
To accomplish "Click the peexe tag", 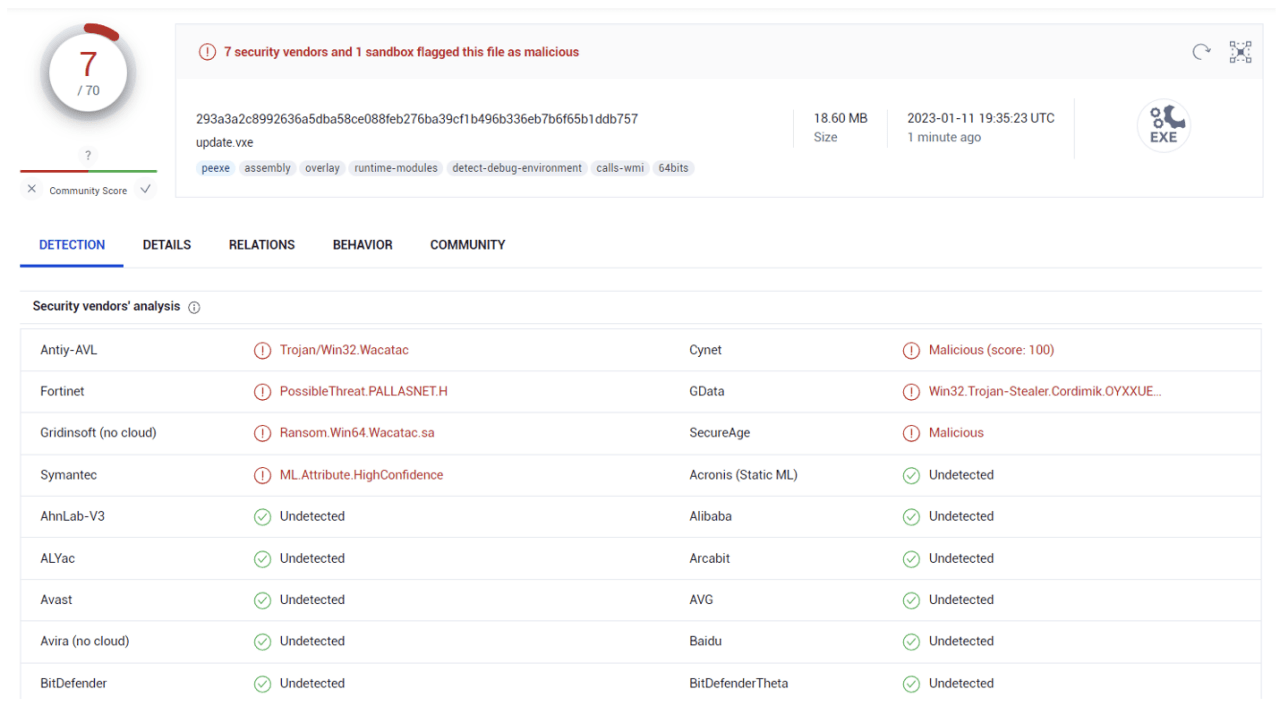I will [216, 168].
